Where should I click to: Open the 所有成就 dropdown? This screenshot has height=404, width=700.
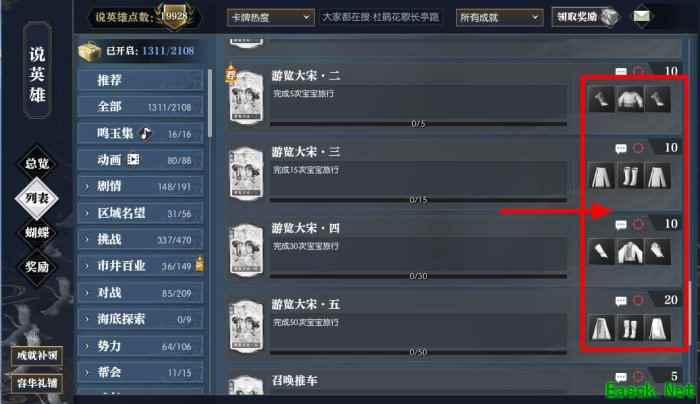499,18
